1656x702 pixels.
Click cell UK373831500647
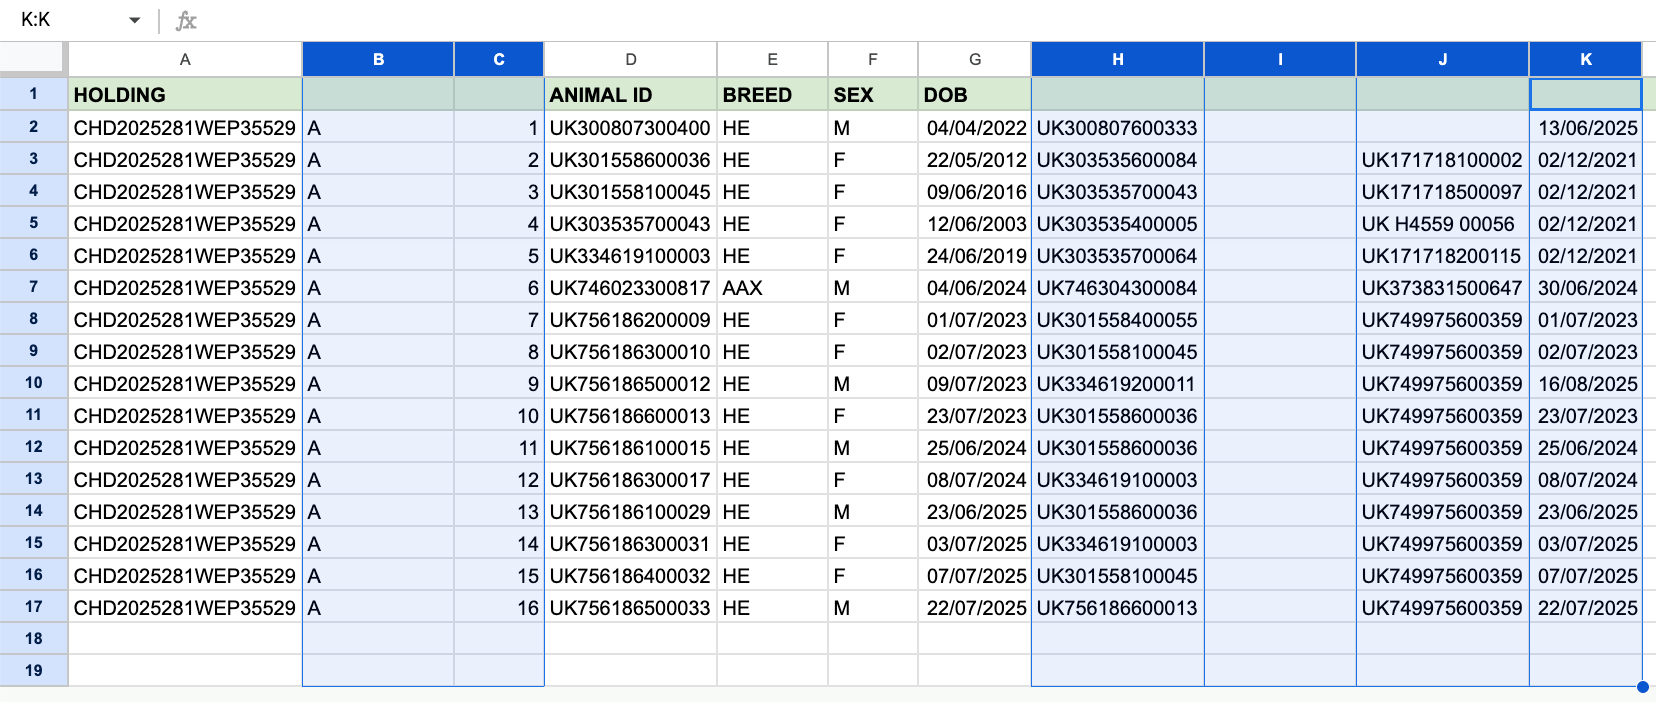(x=1443, y=287)
